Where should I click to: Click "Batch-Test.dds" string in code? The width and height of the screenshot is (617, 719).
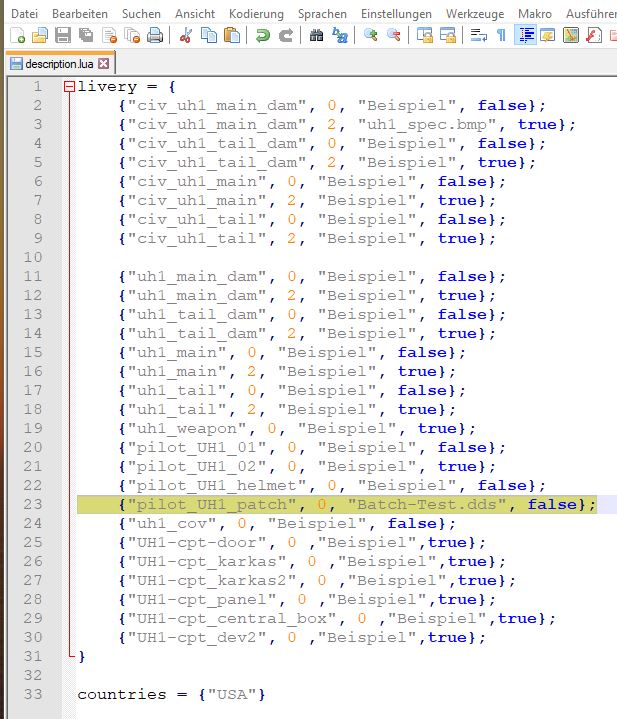coord(427,504)
